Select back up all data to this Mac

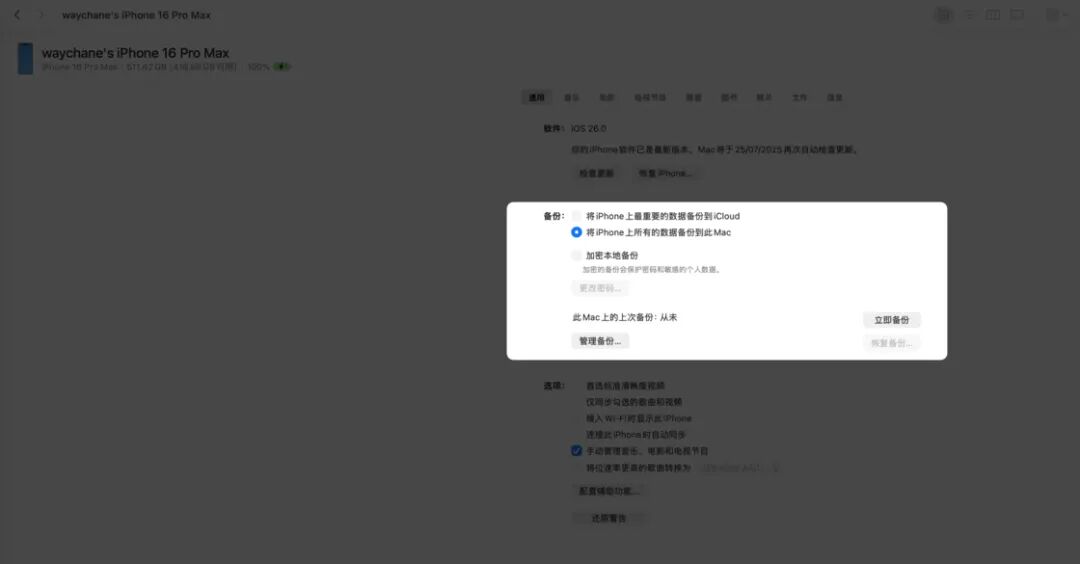(577, 233)
